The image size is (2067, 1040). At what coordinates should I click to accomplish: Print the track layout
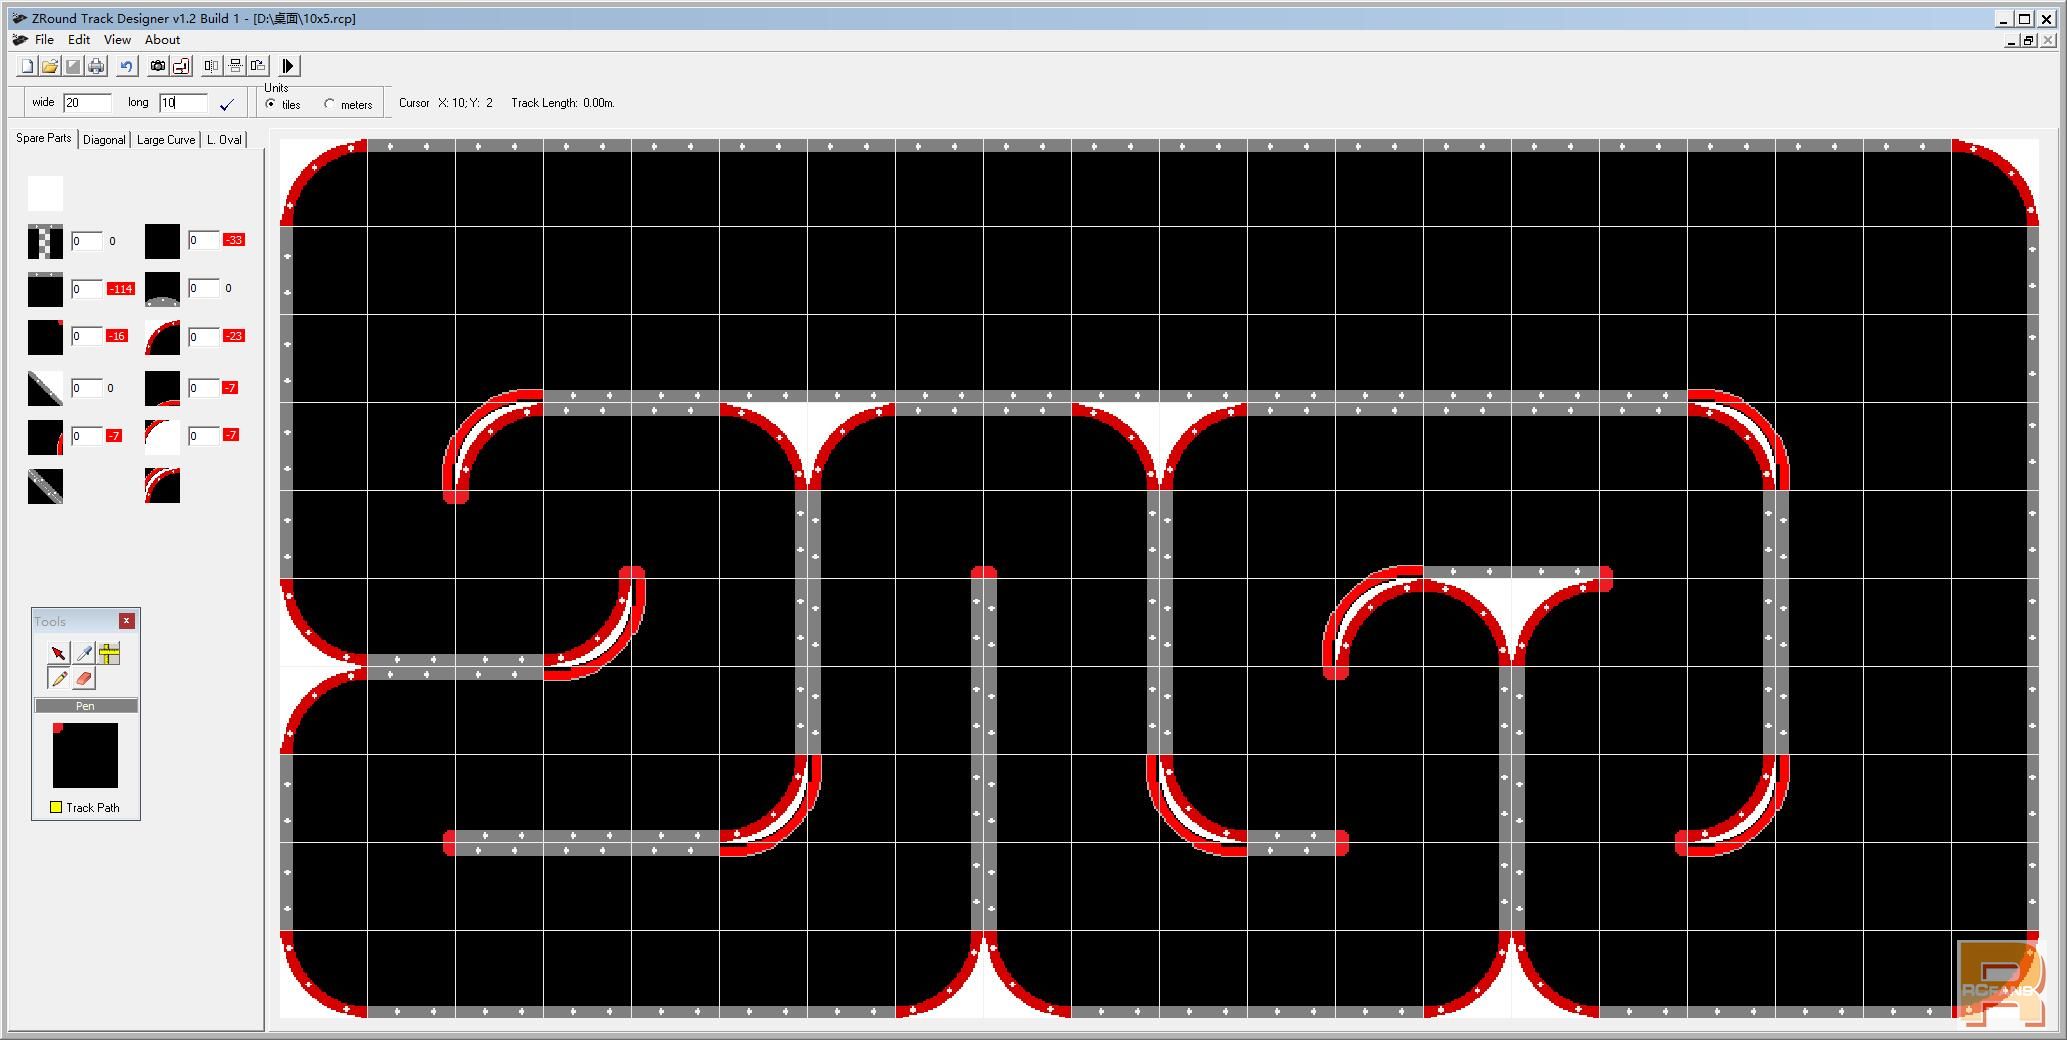click(96, 66)
